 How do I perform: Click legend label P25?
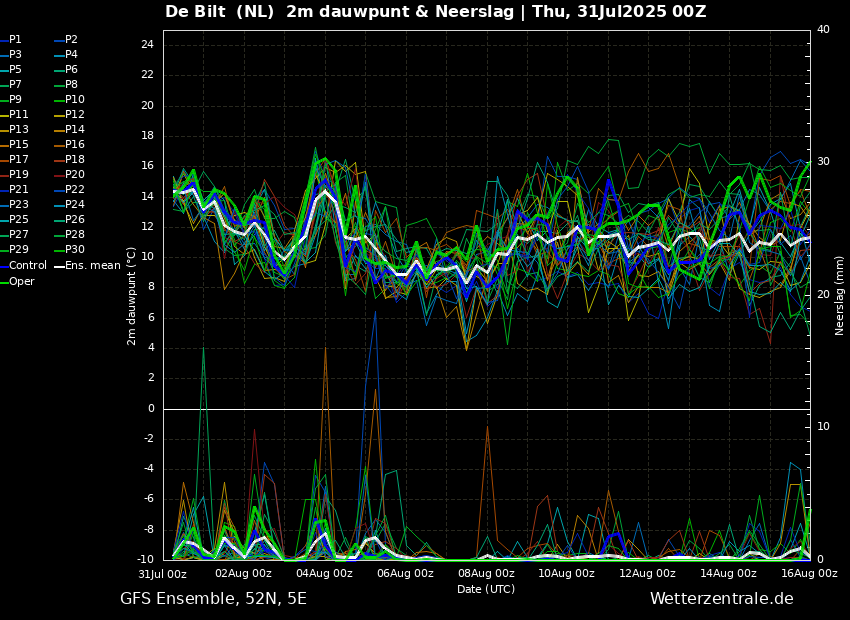[x=18, y=219]
